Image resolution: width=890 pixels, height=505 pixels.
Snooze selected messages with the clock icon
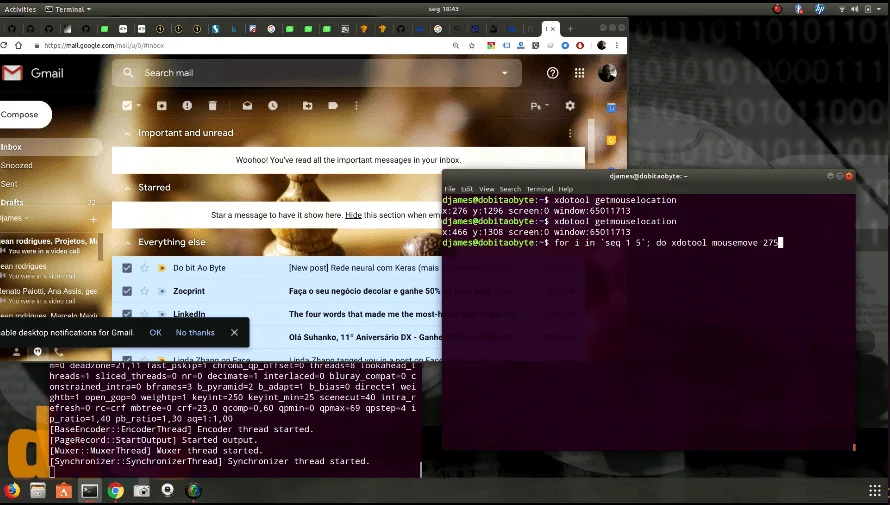click(273, 106)
